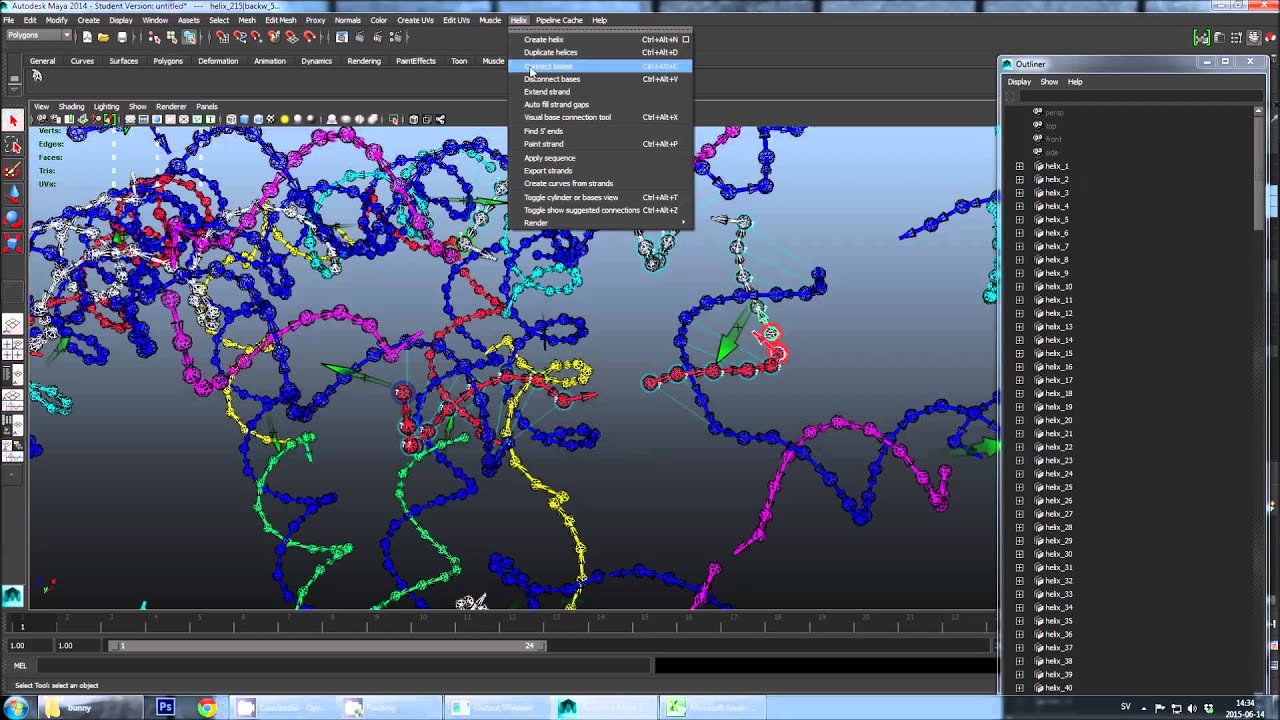Open Render view icon on status line
Viewport: 1280px width, 720px height.
pos(341,37)
